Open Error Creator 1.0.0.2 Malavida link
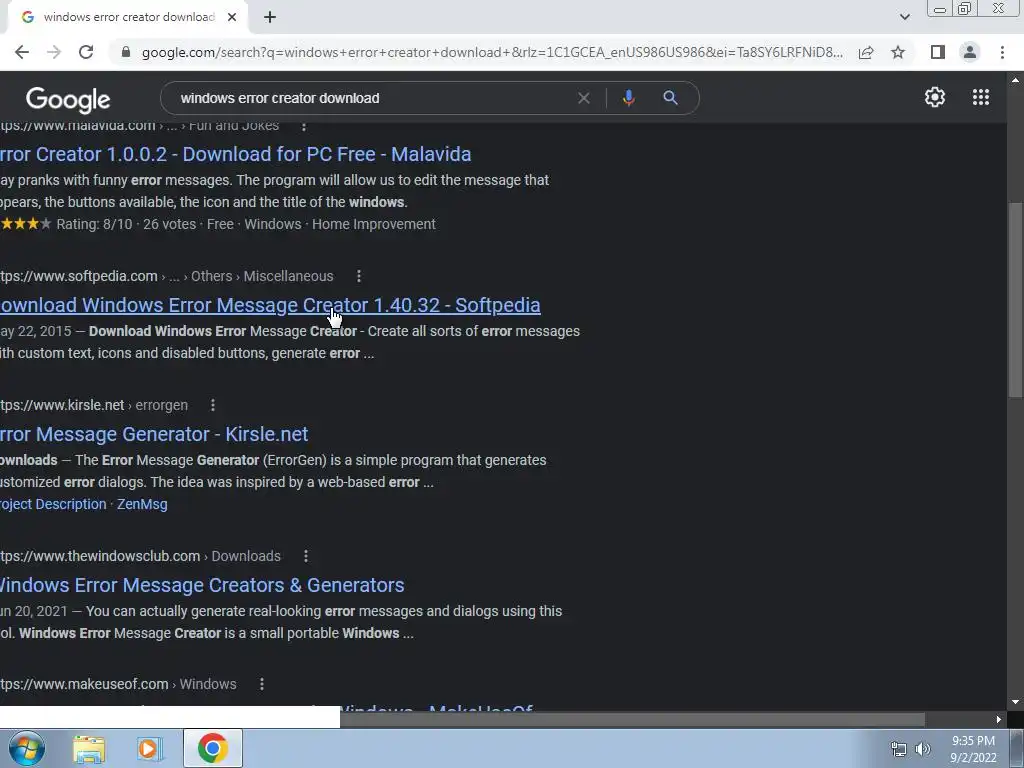 (235, 154)
